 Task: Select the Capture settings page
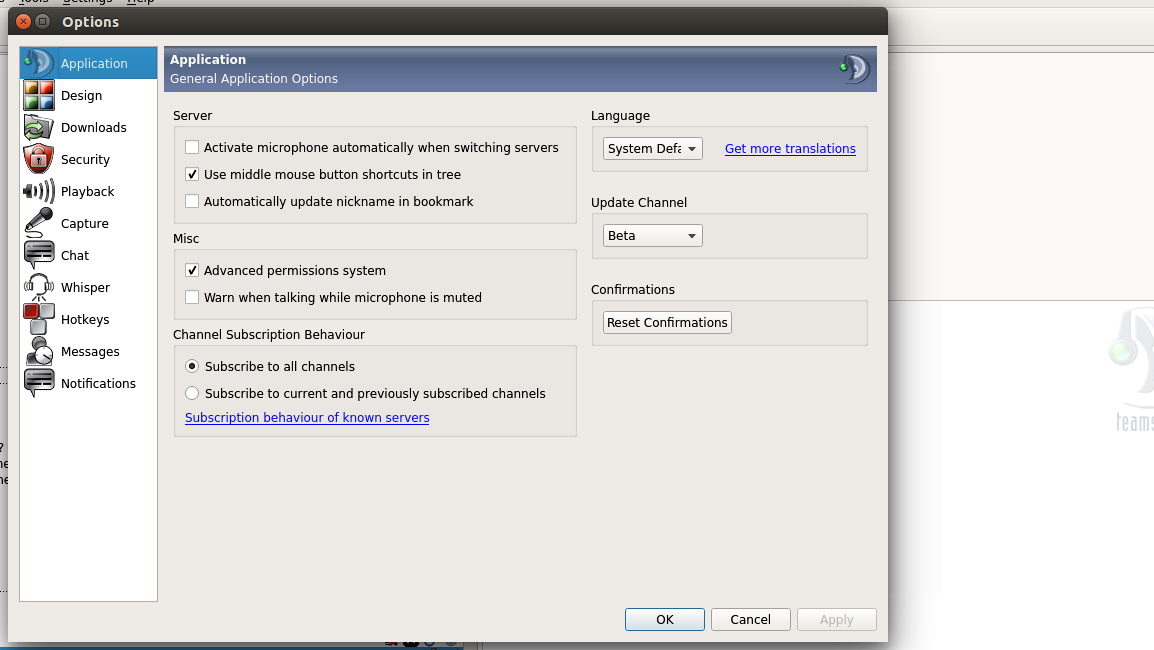[88, 223]
